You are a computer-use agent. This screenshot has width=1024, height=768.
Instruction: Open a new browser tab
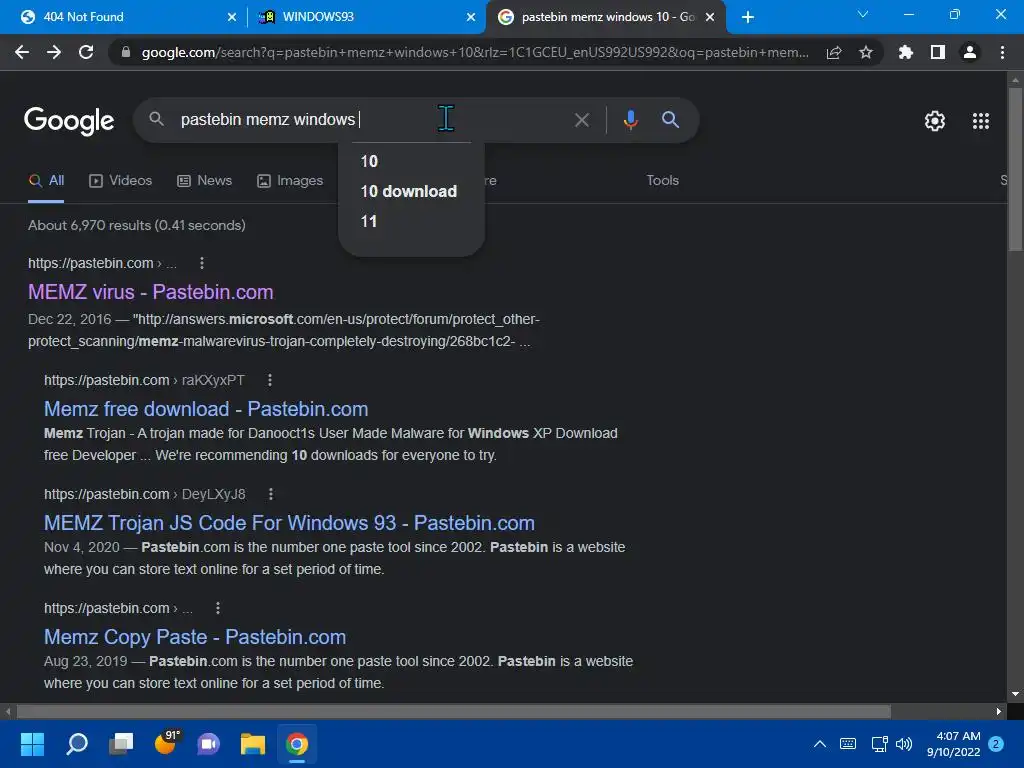pyautogui.click(x=748, y=17)
